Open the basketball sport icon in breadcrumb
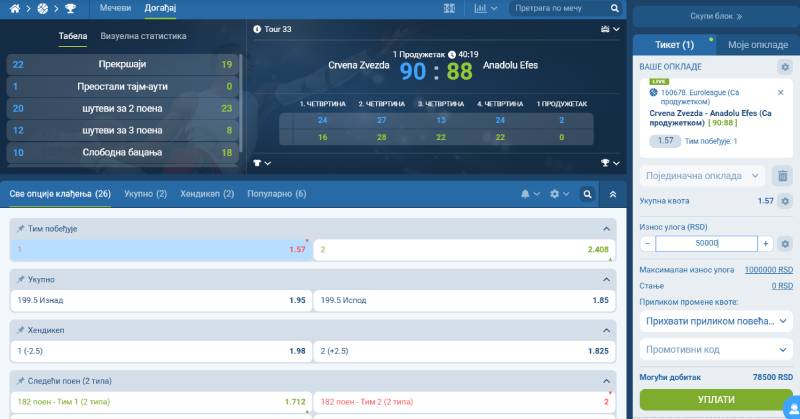This screenshot has width=800, height=419. (43, 8)
